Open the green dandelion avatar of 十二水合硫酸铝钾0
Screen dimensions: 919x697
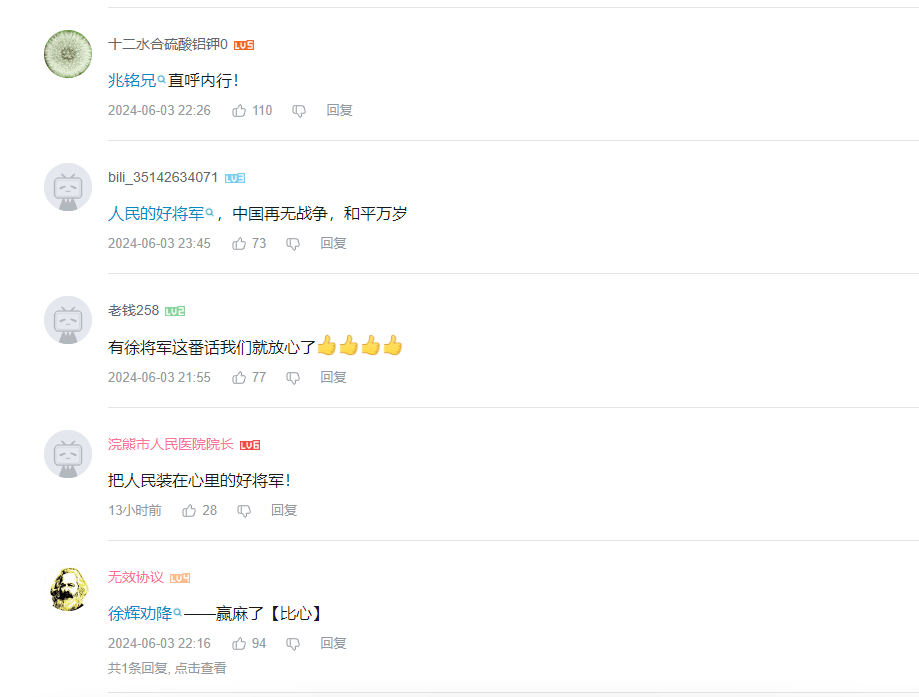coord(68,54)
